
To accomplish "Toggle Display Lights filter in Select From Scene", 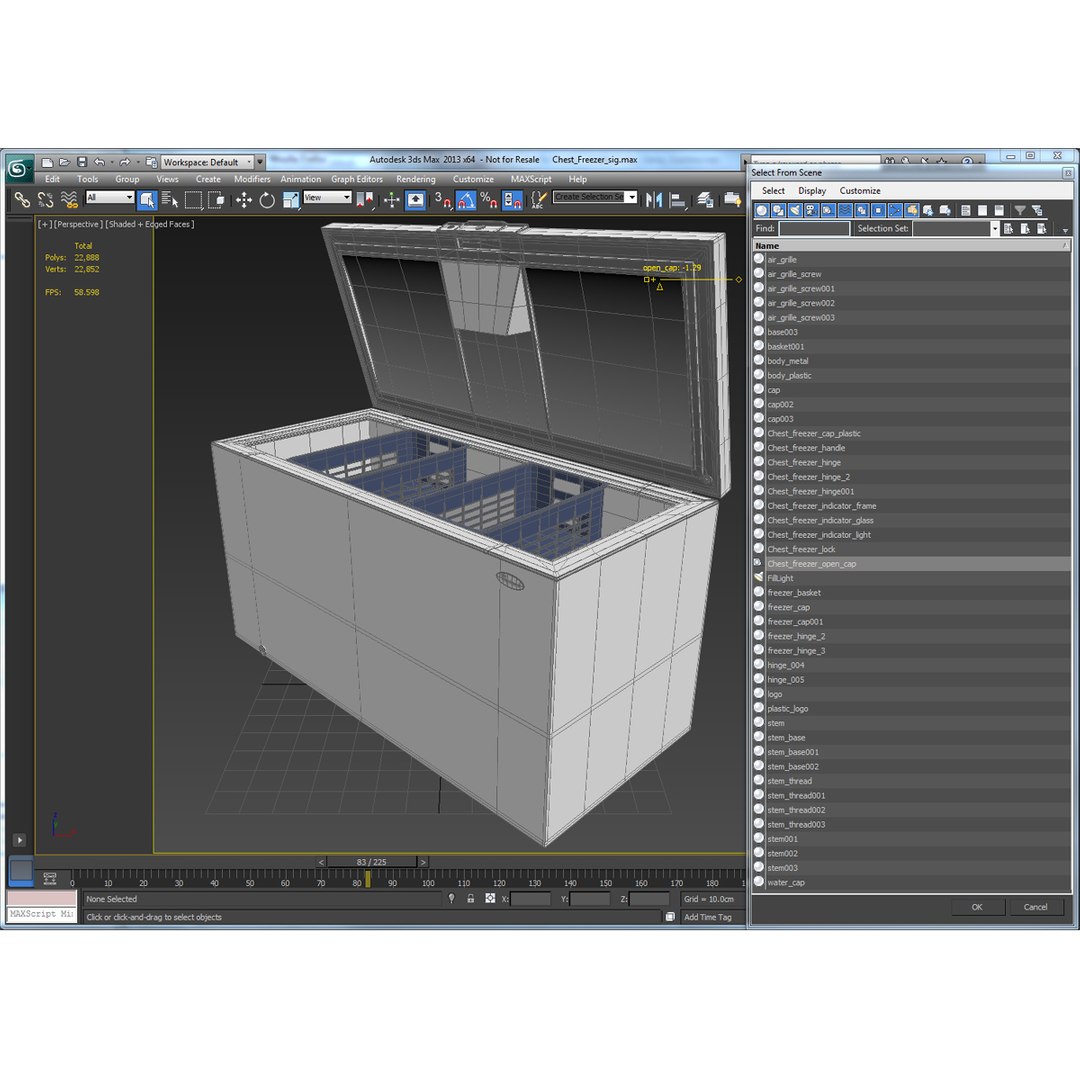I will pyautogui.click(x=795, y=210).
